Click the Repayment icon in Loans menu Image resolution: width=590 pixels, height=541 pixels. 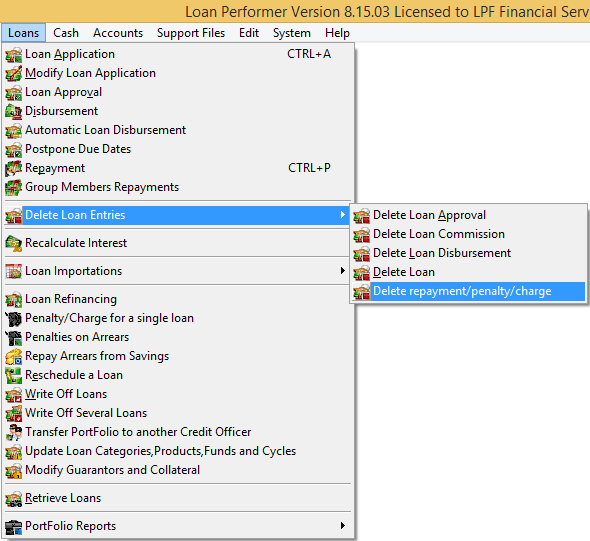click(x=14, y=168)
